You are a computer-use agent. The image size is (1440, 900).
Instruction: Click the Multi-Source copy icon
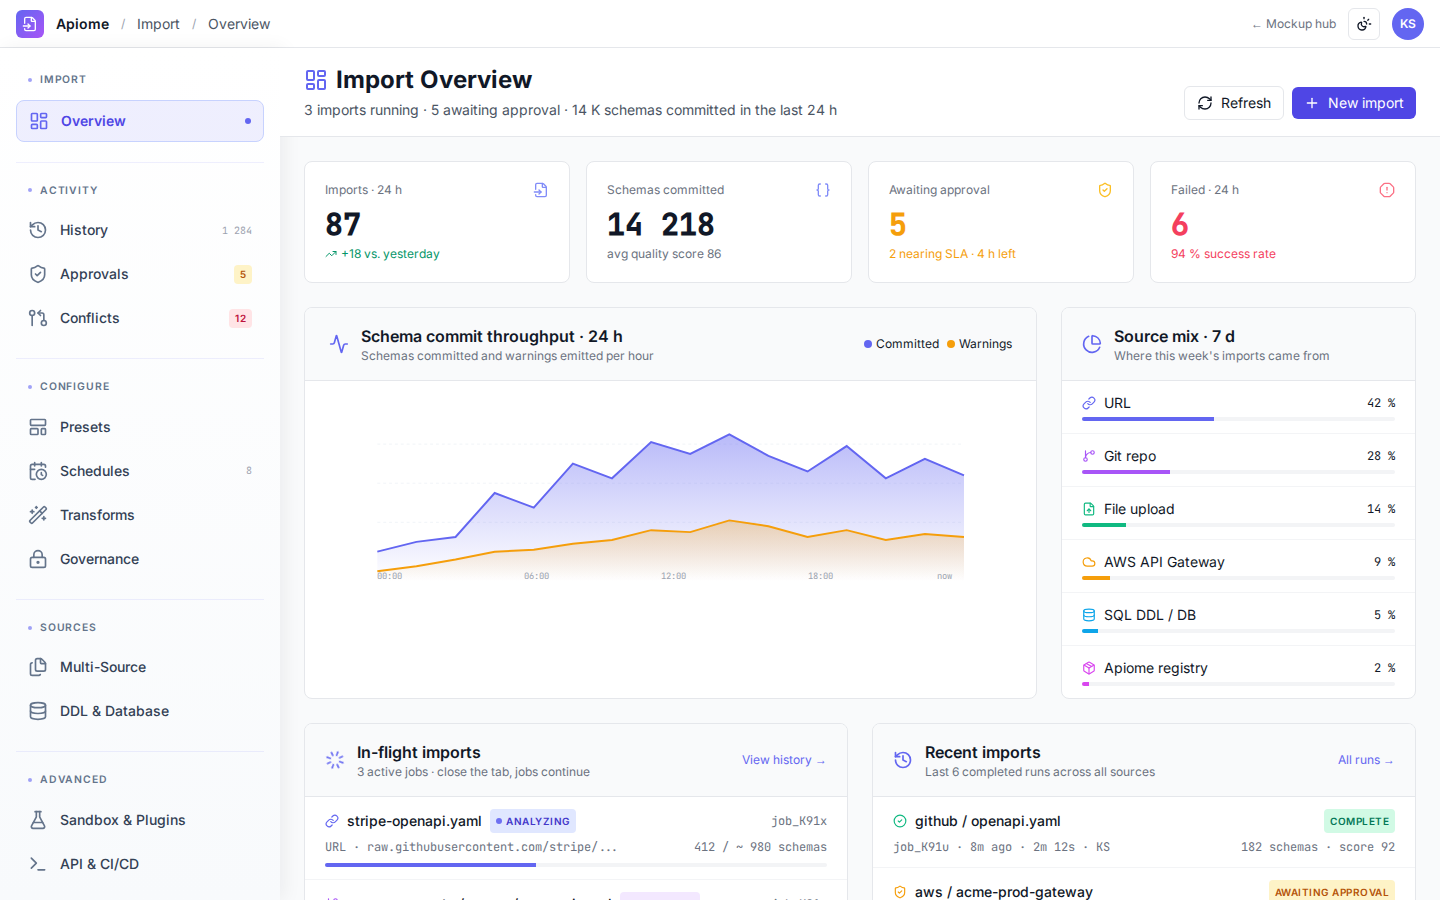pos(38,667)
